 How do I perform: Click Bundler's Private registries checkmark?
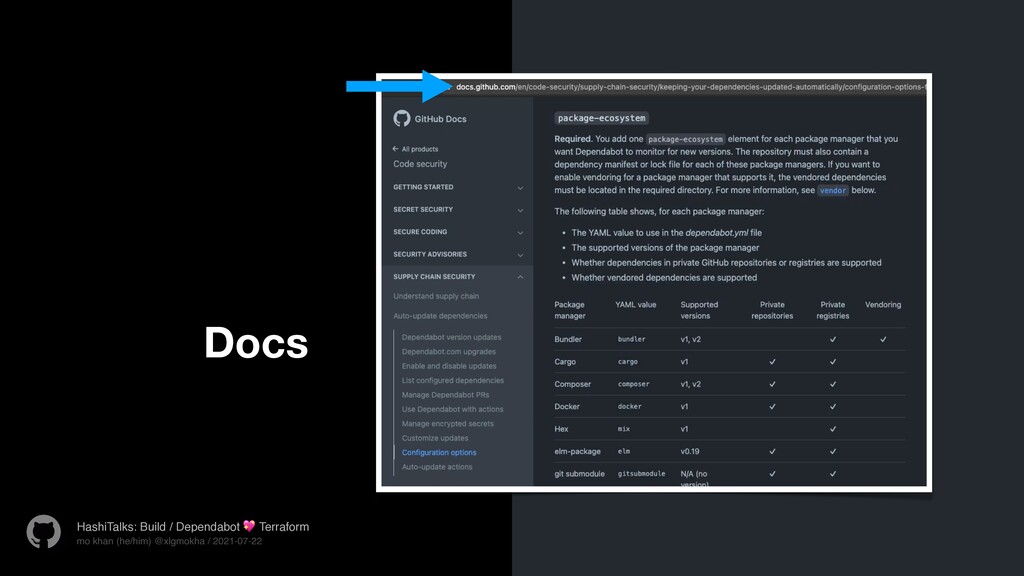coord(833,339)
